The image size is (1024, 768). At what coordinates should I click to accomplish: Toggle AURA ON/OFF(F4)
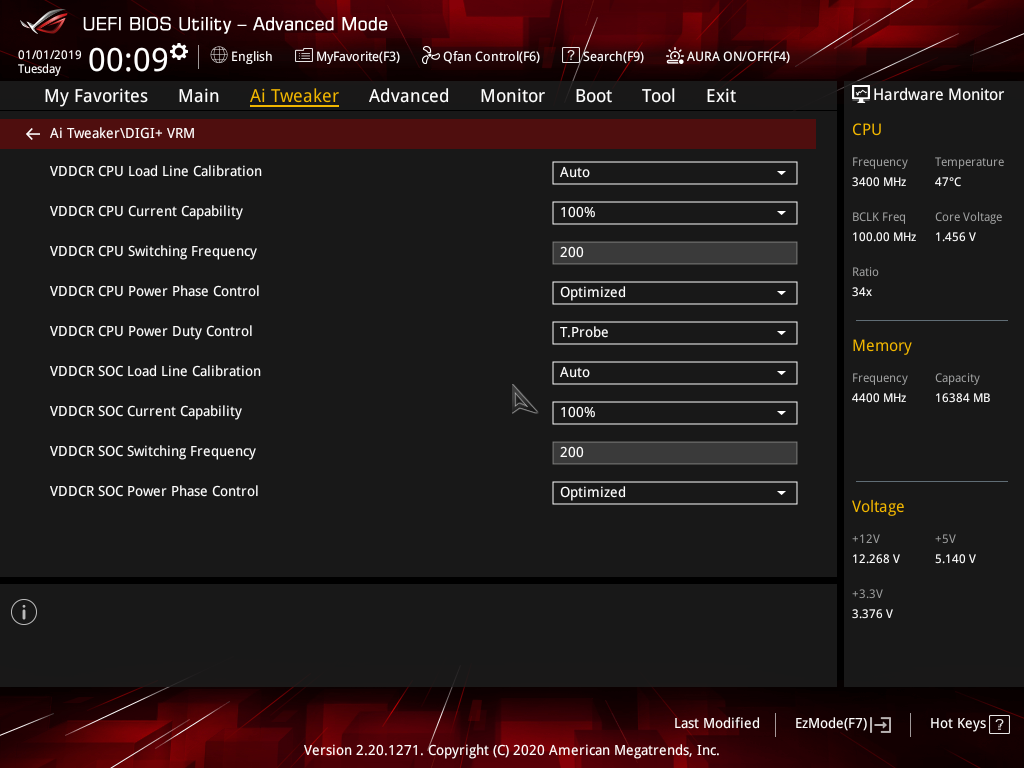click(x=728, y=56)
